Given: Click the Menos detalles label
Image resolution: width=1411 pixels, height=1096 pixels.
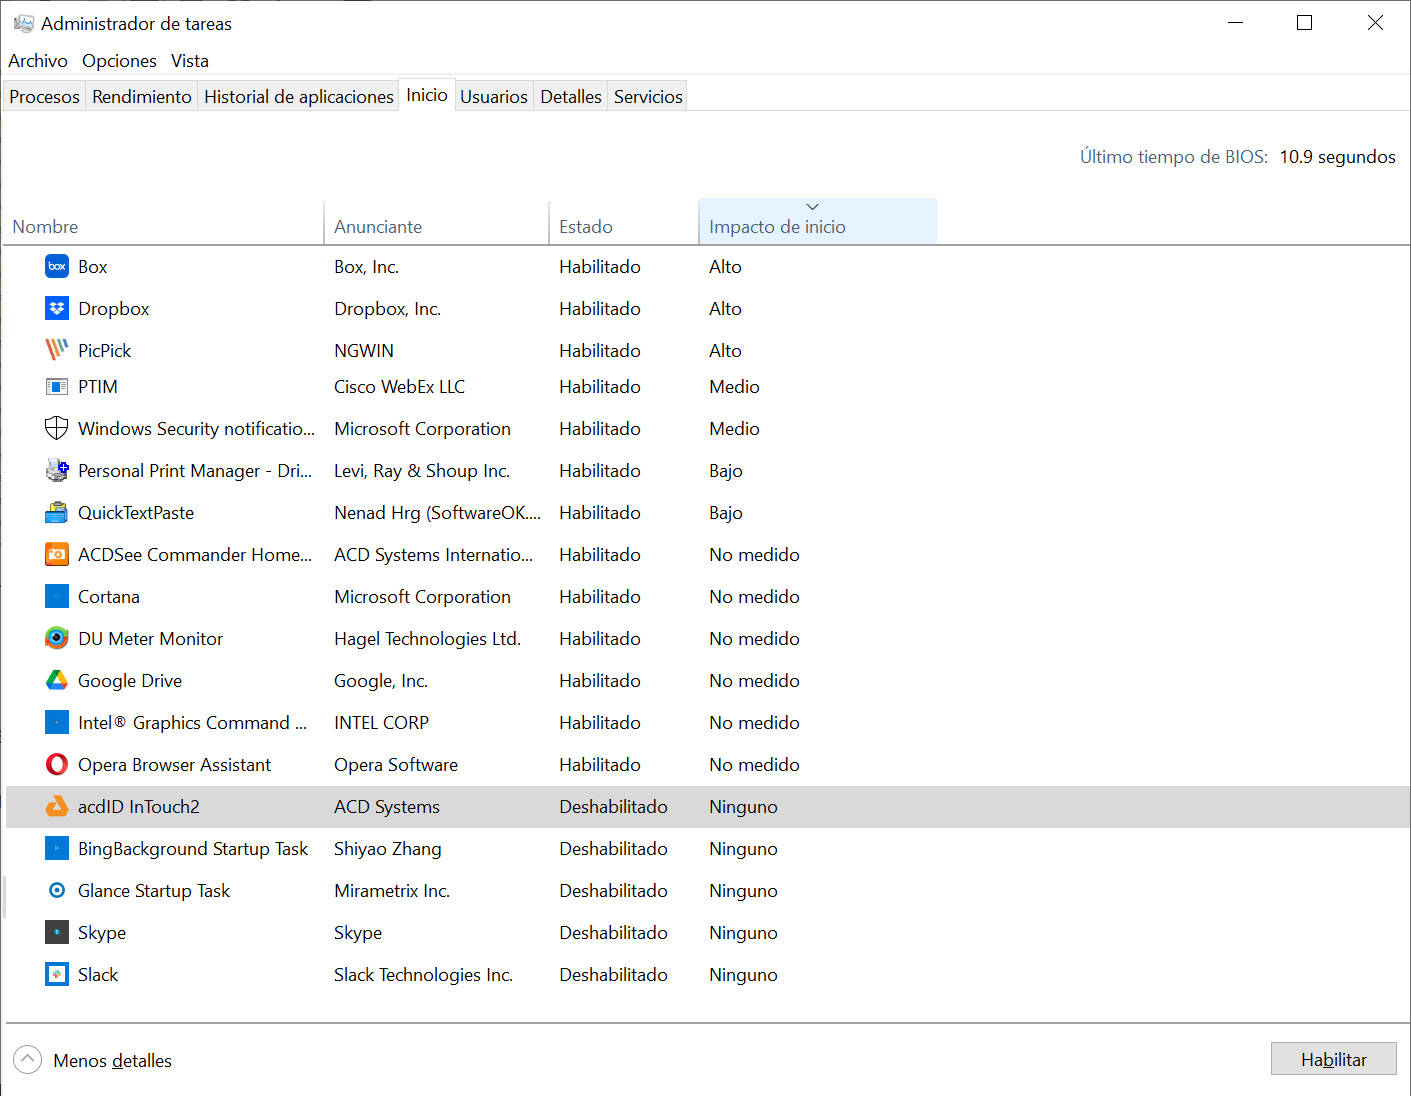Looking at the screenshot, I should coord(113,1060).
